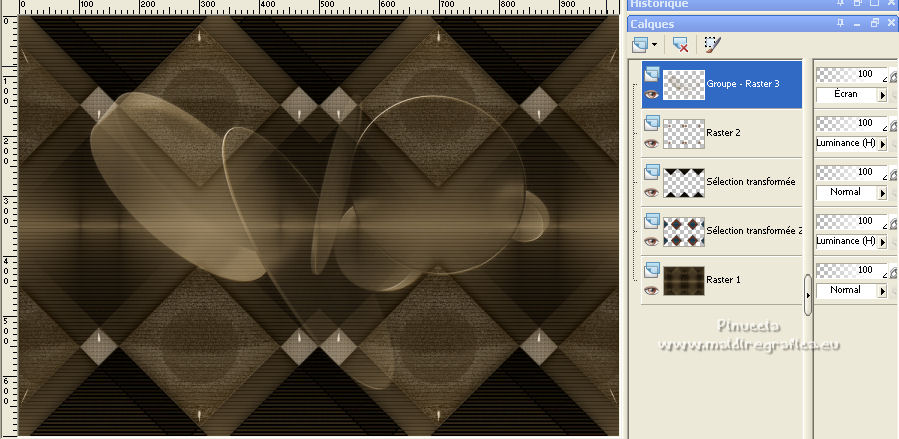Screen dimensions: 899x439
Task: Click the layer type icon of Raster 1
Action: click(x=651, y=270)
